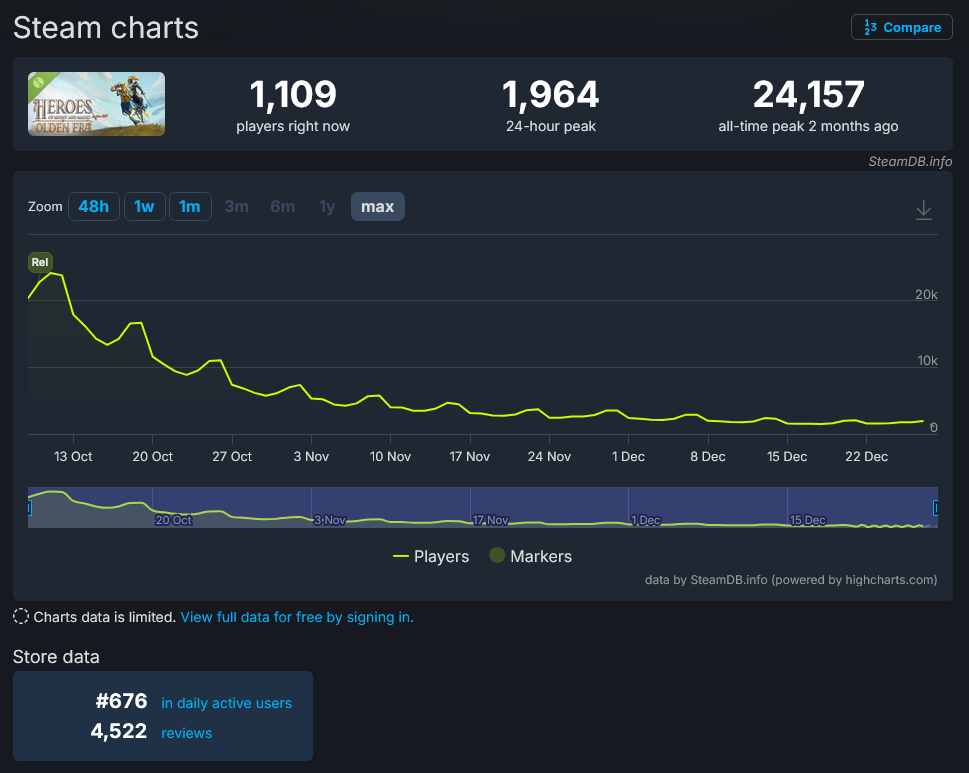The height and width of the screenshot is (773, 969).
Task: Click the limited data dashed circle icon
Action: point(21,617)
